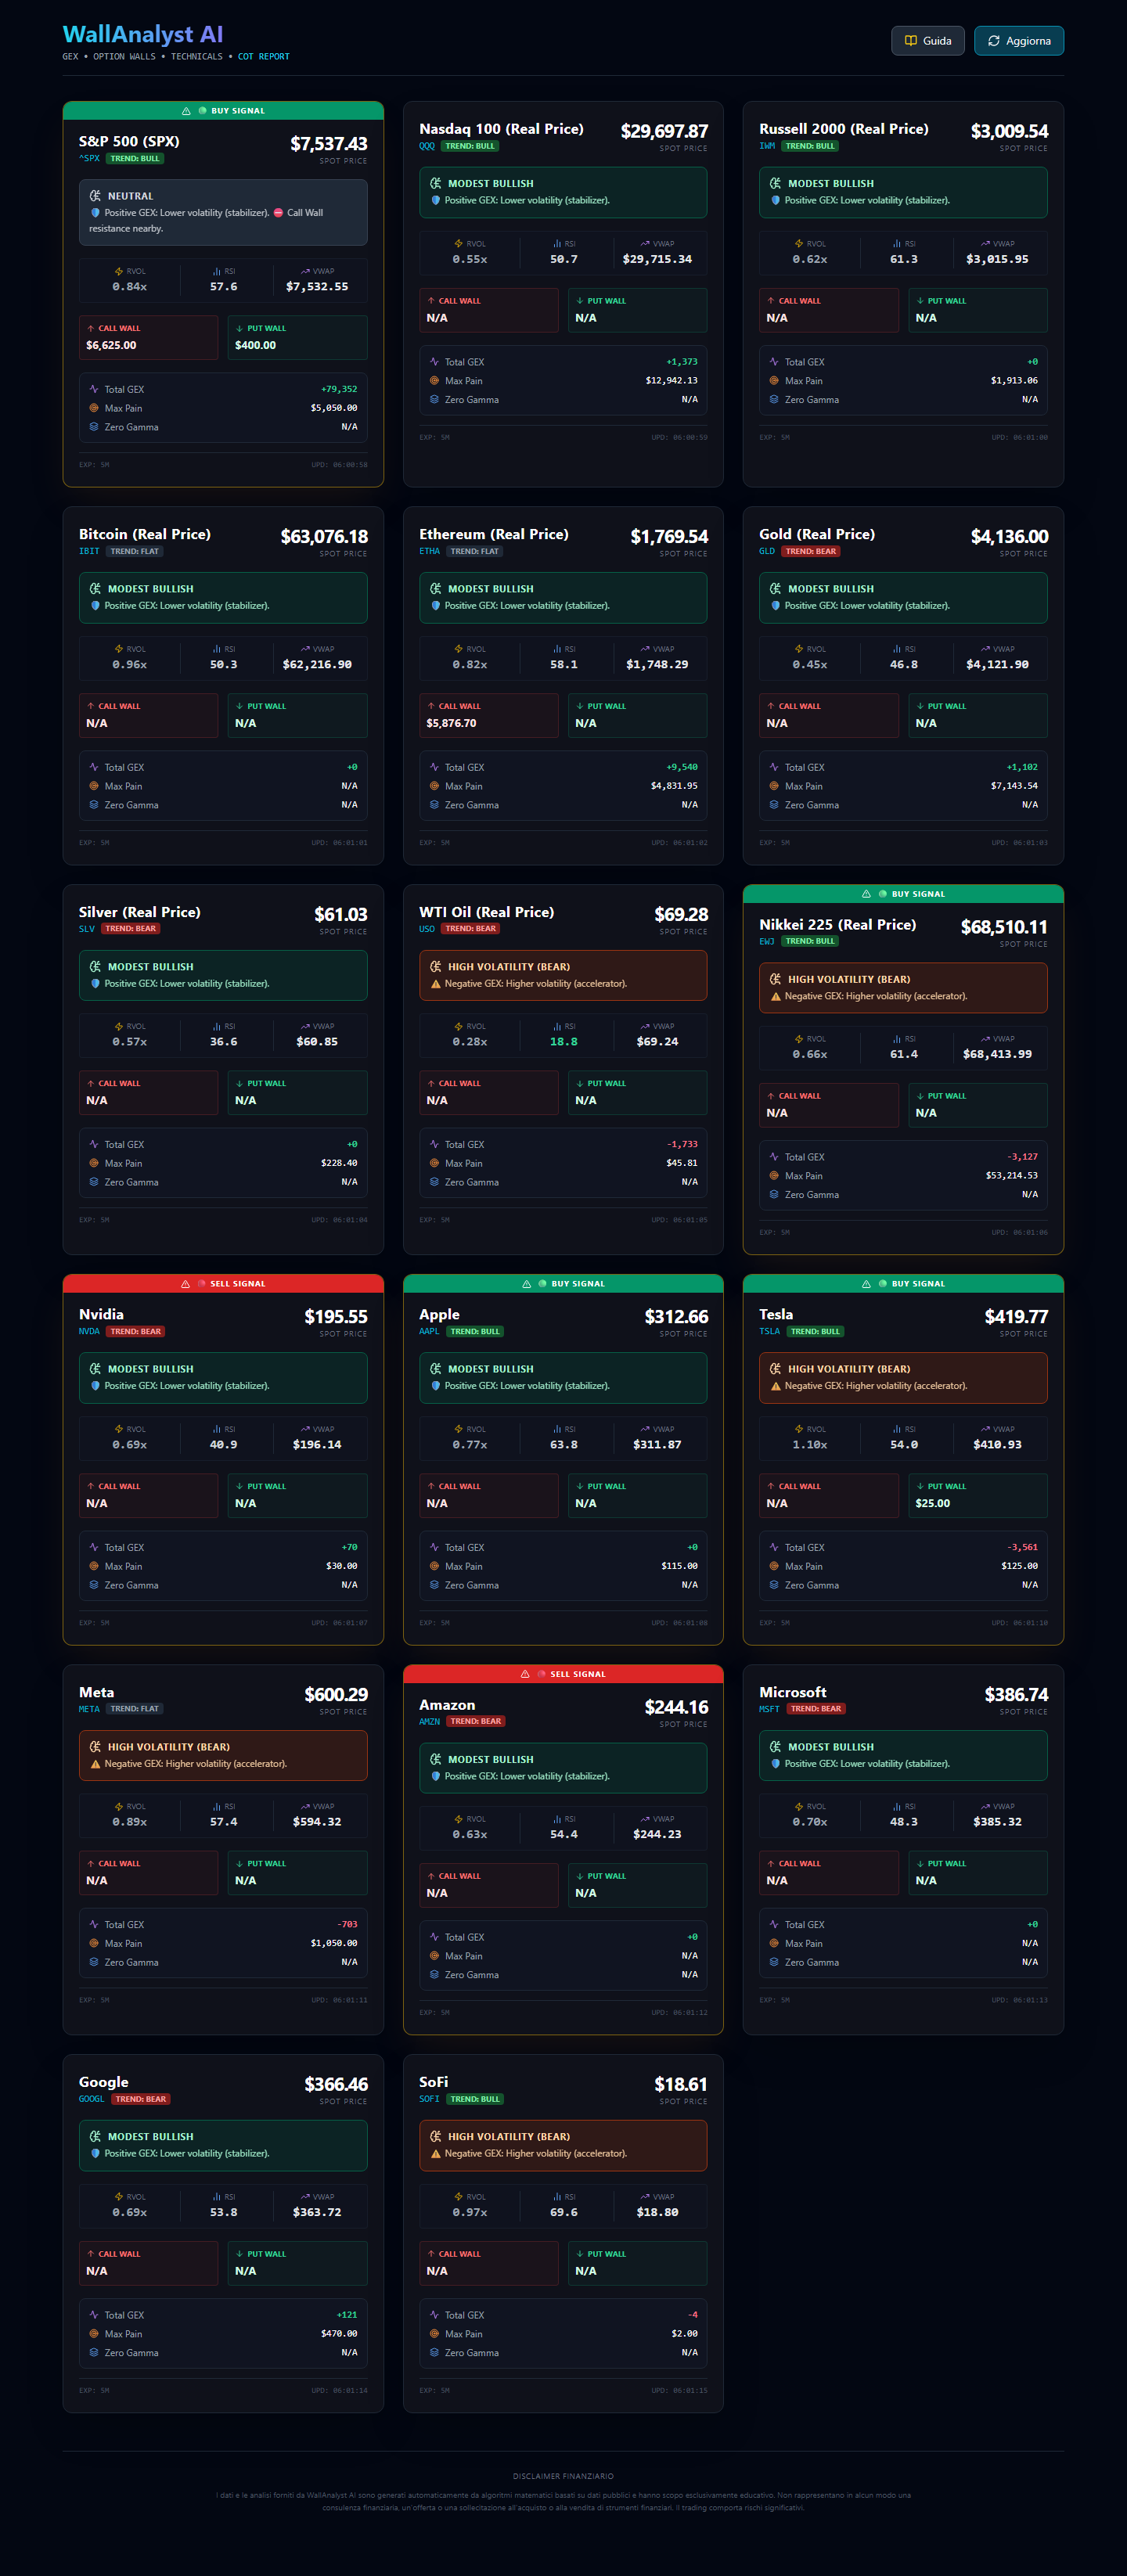The height and width of the screenshot is (2576, 1127).
Task: Click the Apple Modest Bullish analysis icon
Action: coord(435,1369)
